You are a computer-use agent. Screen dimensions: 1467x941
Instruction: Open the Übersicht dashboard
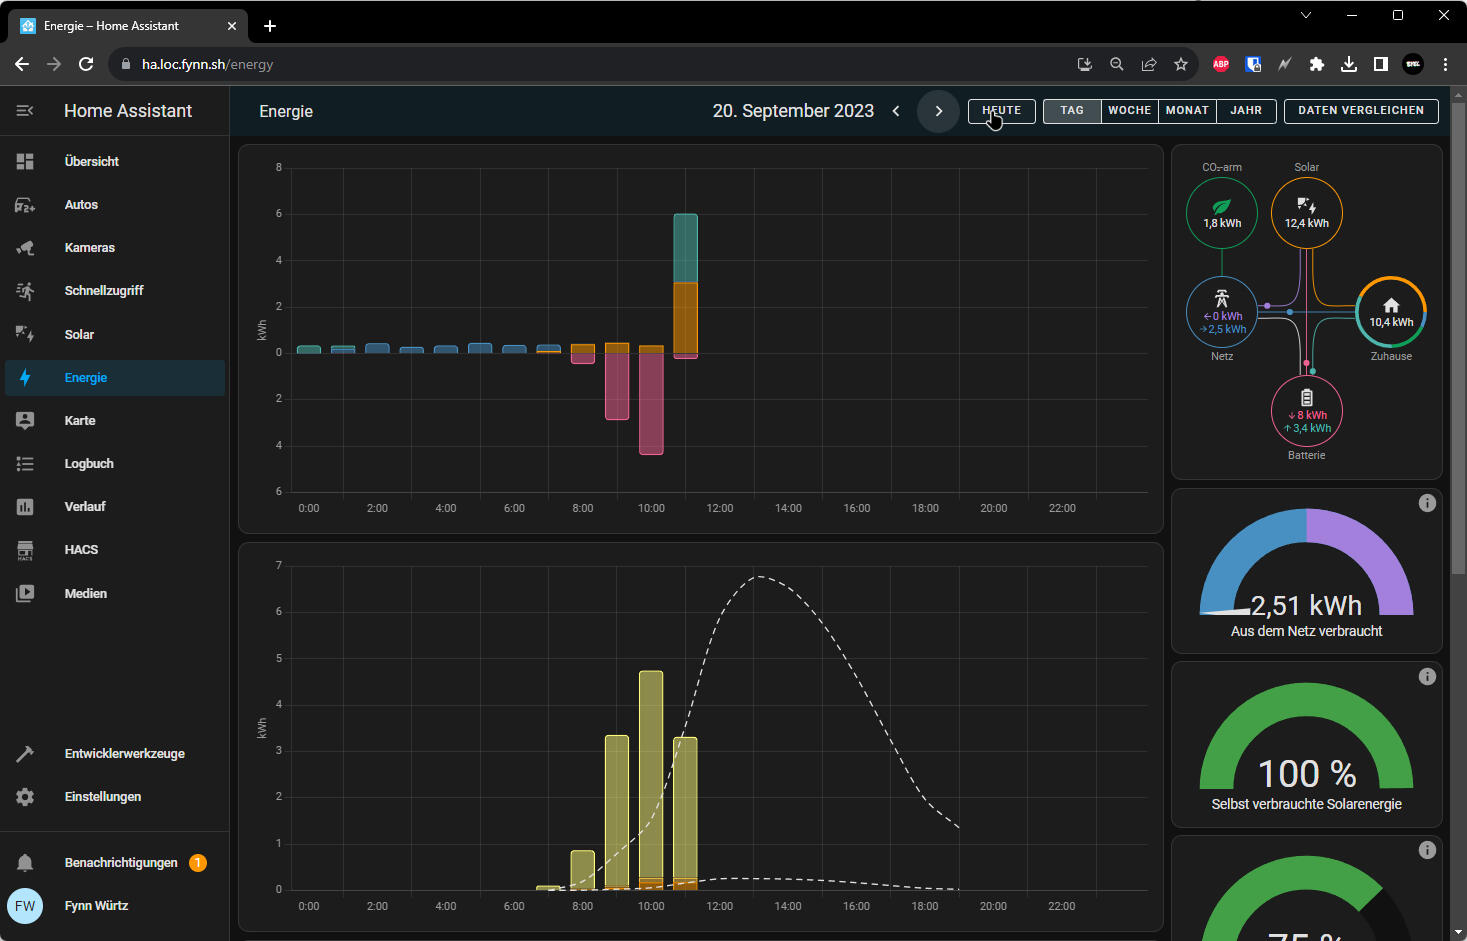pos(91,161)
